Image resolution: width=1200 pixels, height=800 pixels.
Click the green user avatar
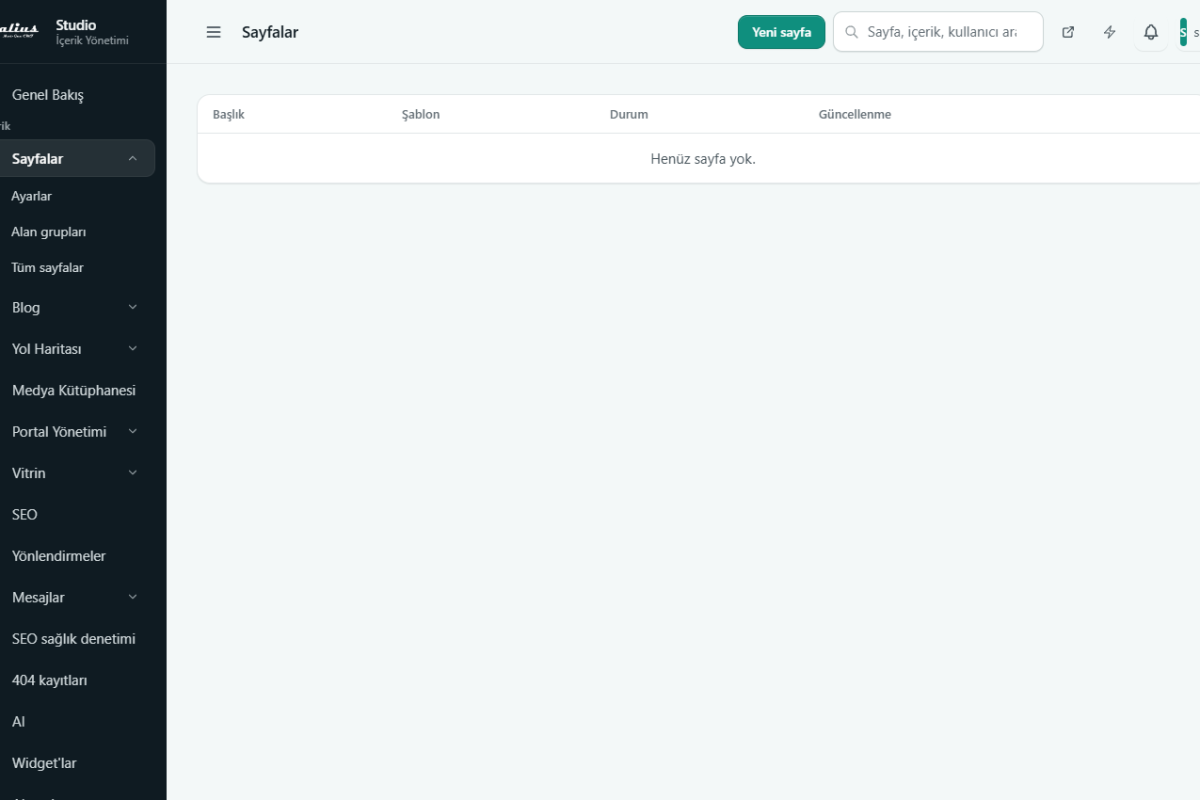pyautogui.click(x=1183, y=32)
